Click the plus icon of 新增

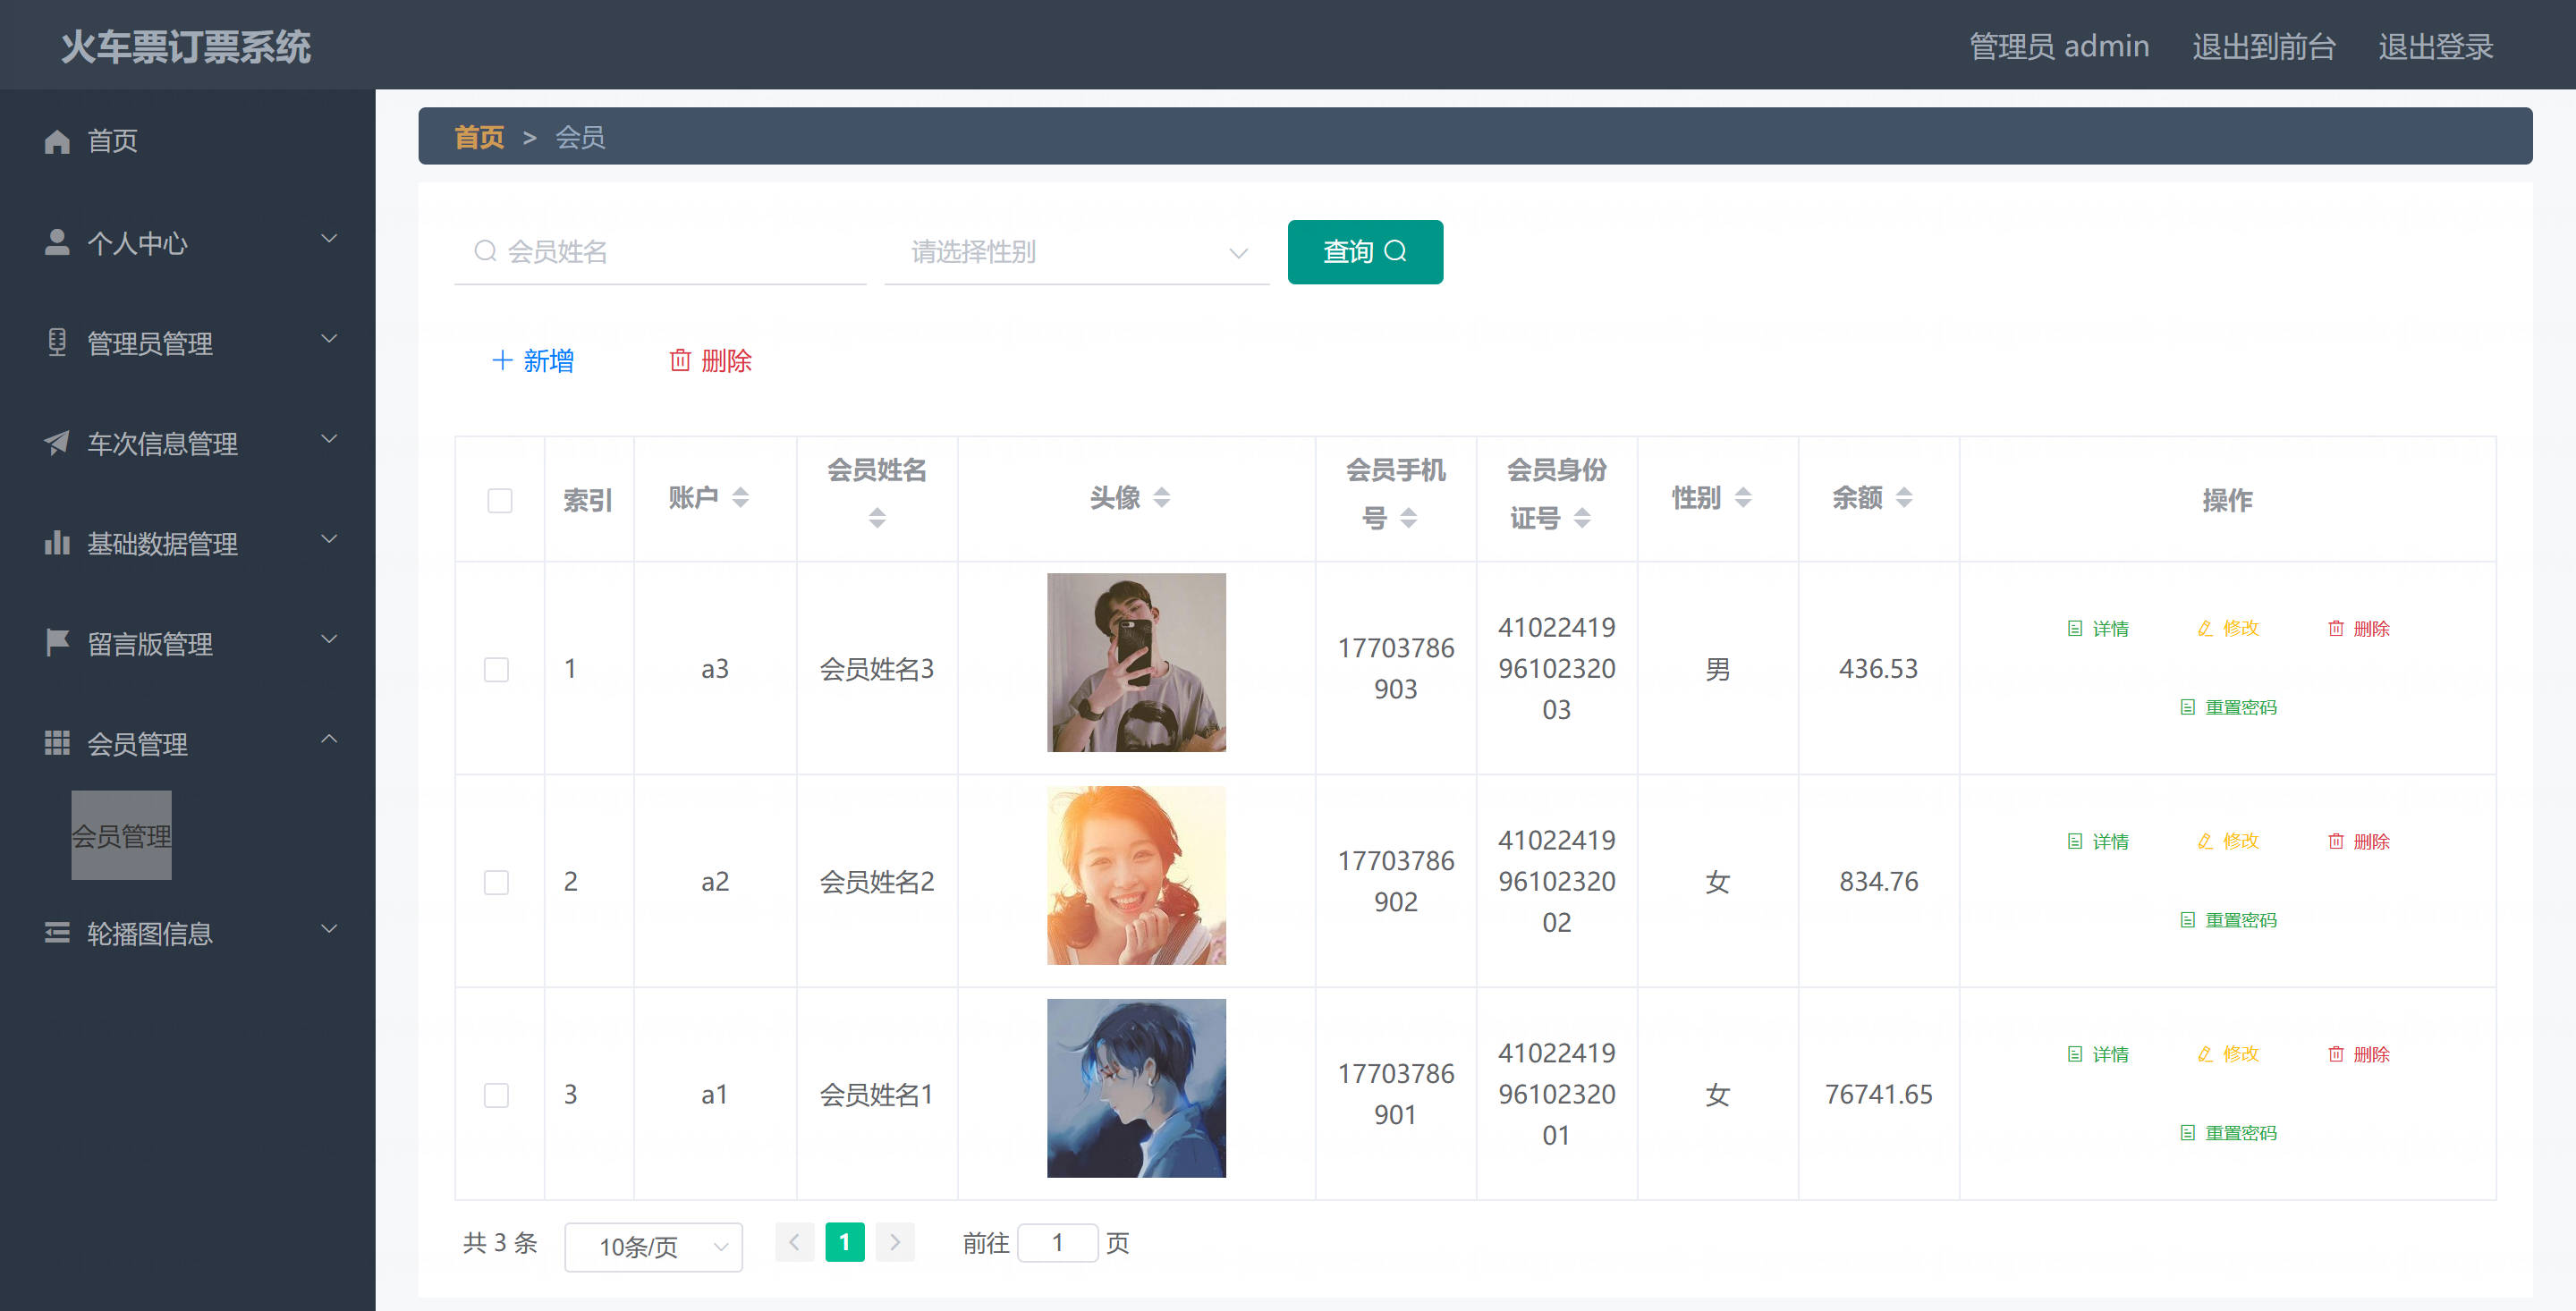point(502,360)
